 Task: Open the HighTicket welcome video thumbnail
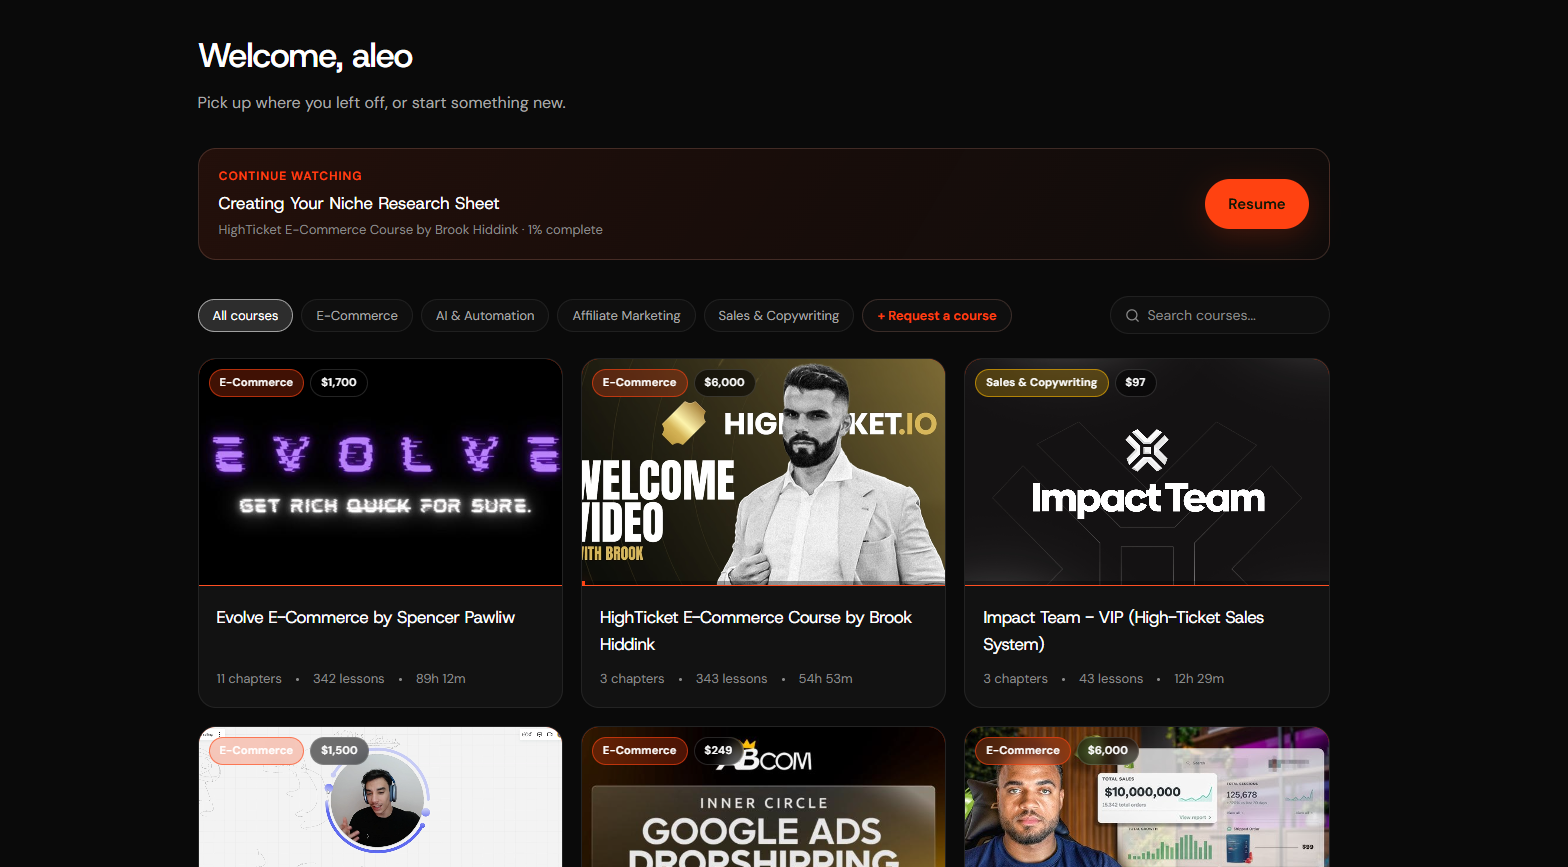[763, 472]
